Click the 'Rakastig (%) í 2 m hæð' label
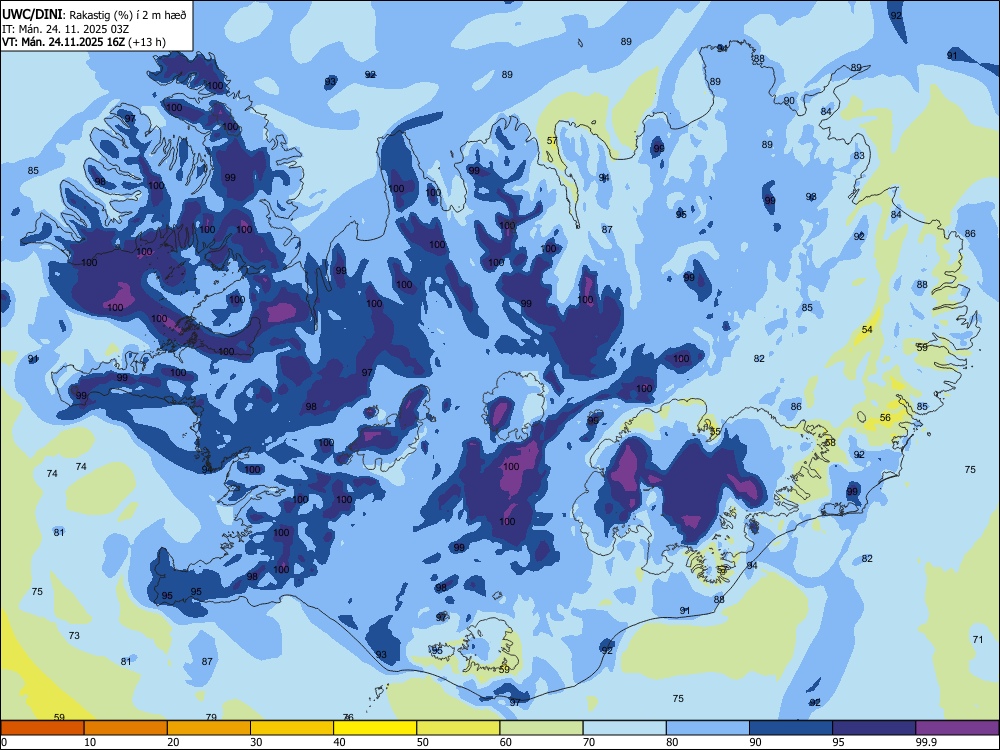This screenshot has width=1000, height=750. tap(129, 15)
